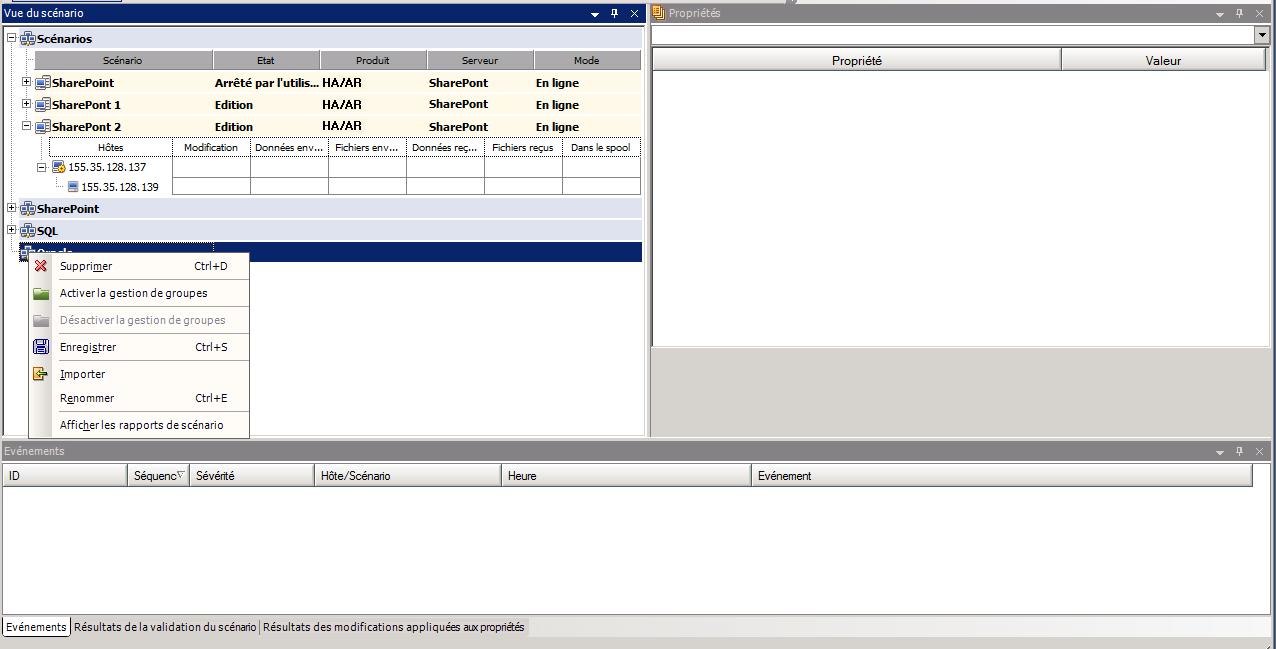The width and height of the screenshot is (1276, 649).
Task: Click the Sévérité column header
Action: [x=253, y=476]
